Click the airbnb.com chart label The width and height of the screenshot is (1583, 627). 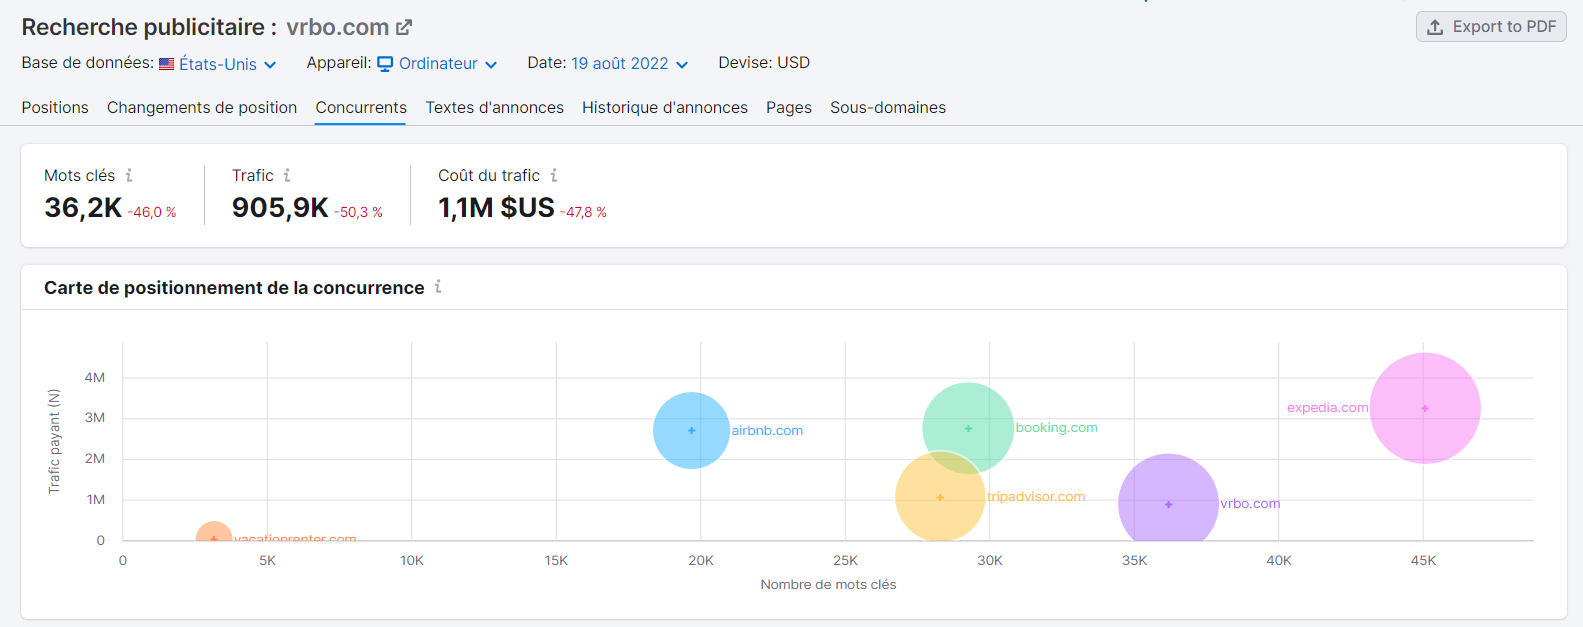767,430
